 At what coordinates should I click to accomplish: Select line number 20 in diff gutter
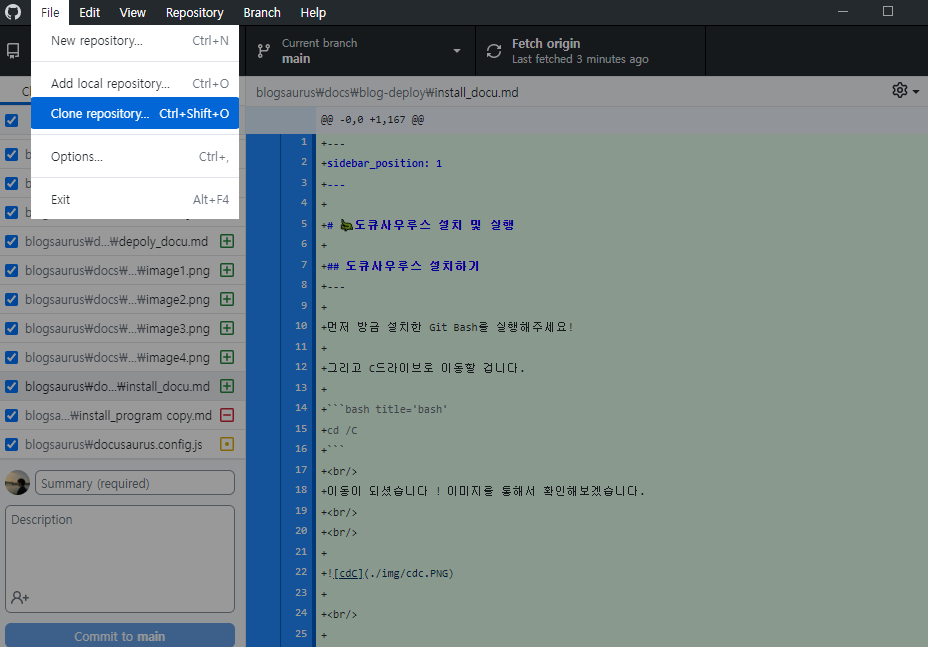tap(301, 531)
